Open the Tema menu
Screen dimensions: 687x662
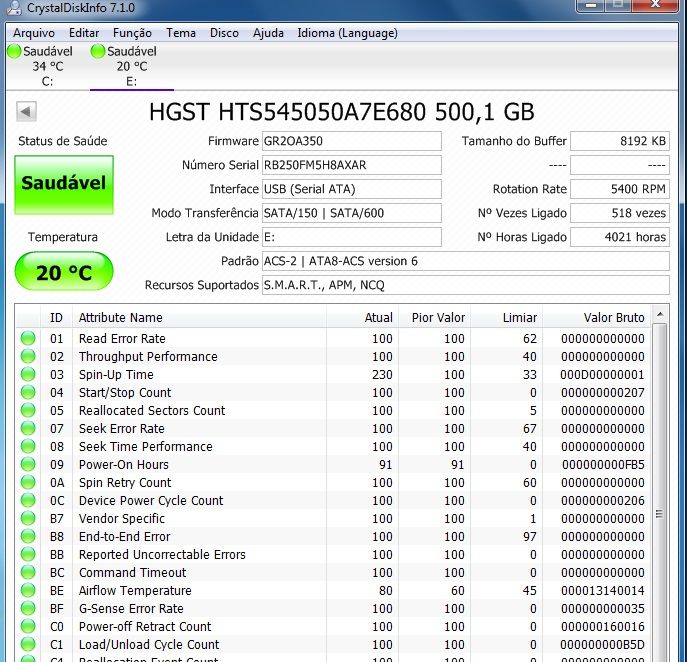pos(181,33)
